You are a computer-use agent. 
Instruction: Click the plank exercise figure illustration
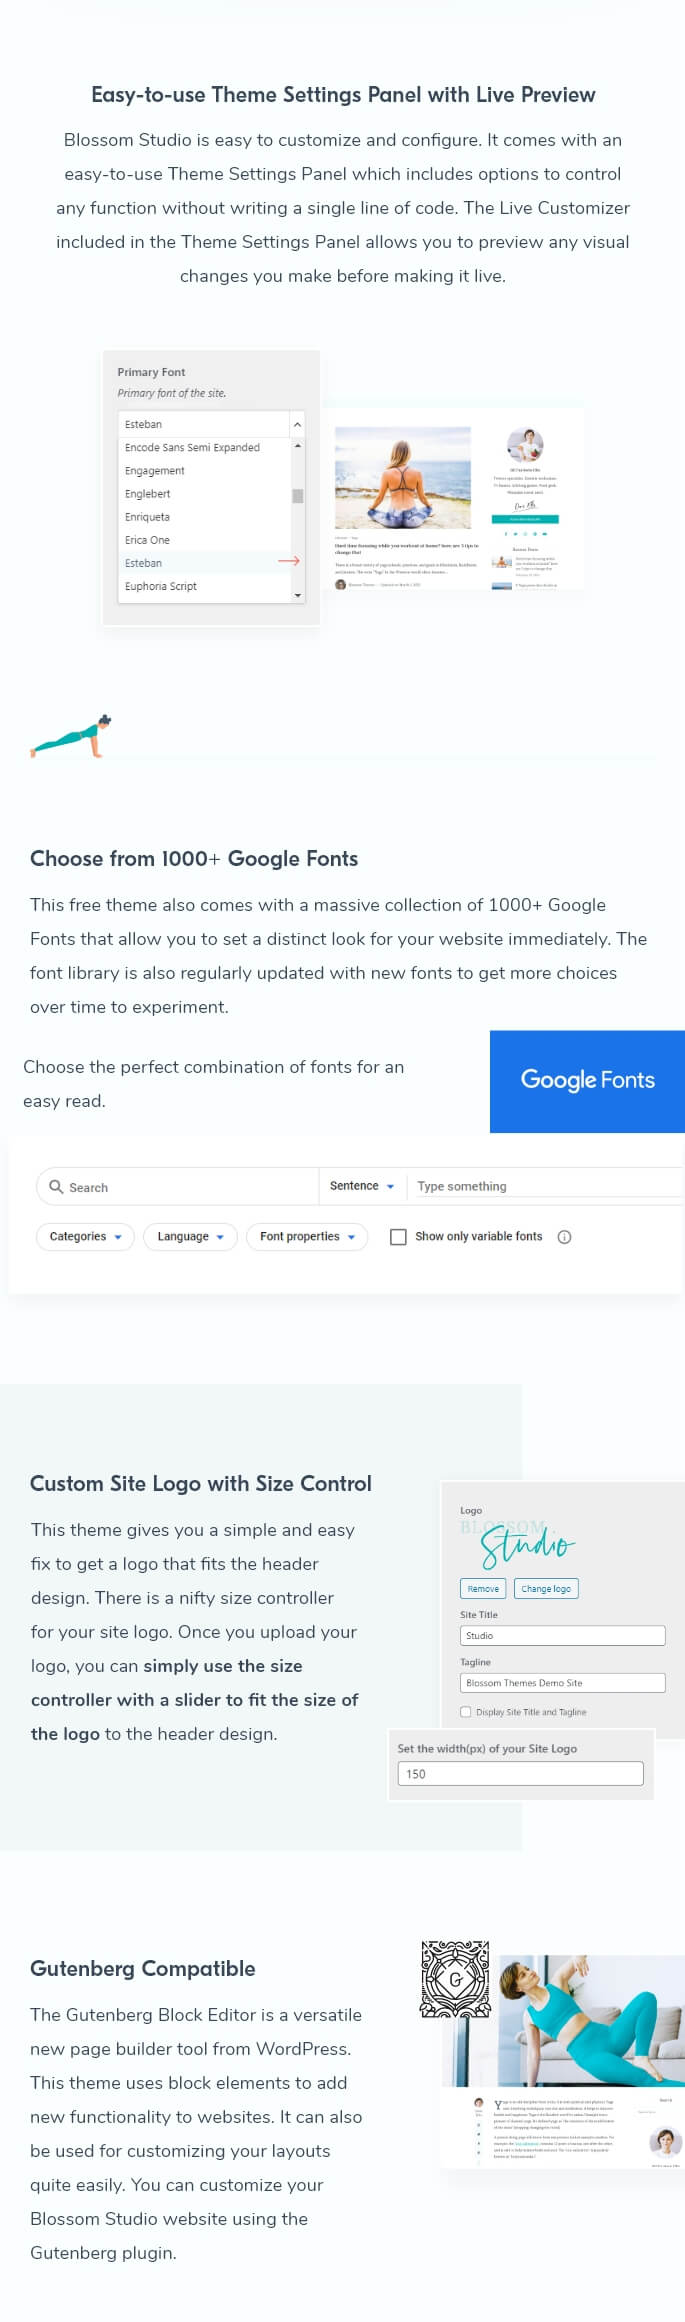(71, 738)
